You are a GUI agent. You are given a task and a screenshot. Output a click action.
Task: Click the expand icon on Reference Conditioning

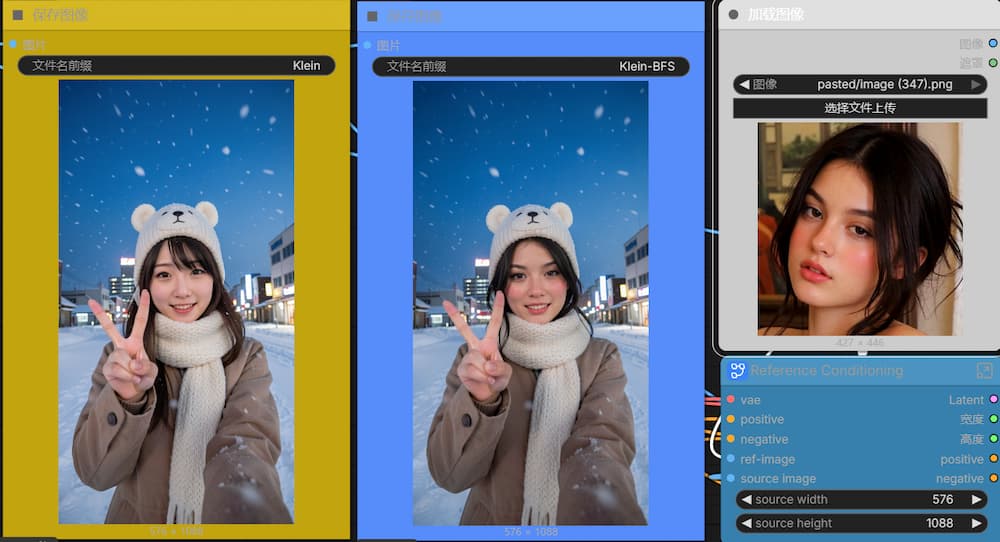click(x=984, y=371)
